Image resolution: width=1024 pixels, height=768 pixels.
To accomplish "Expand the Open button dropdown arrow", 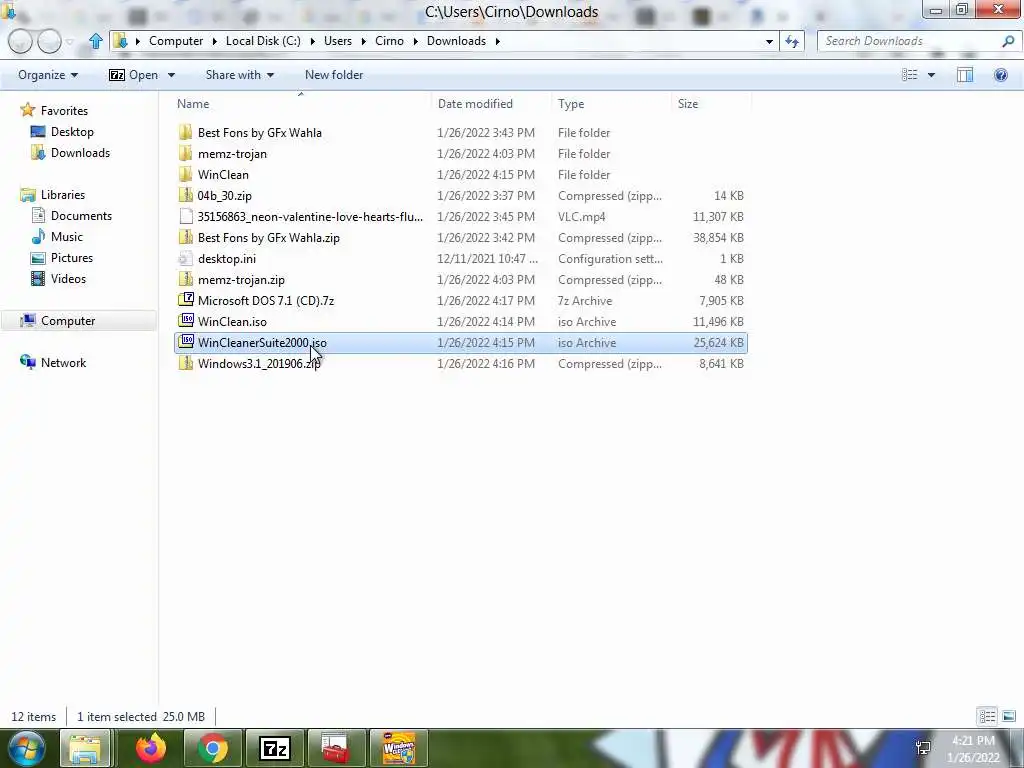I will click(171, 75).
